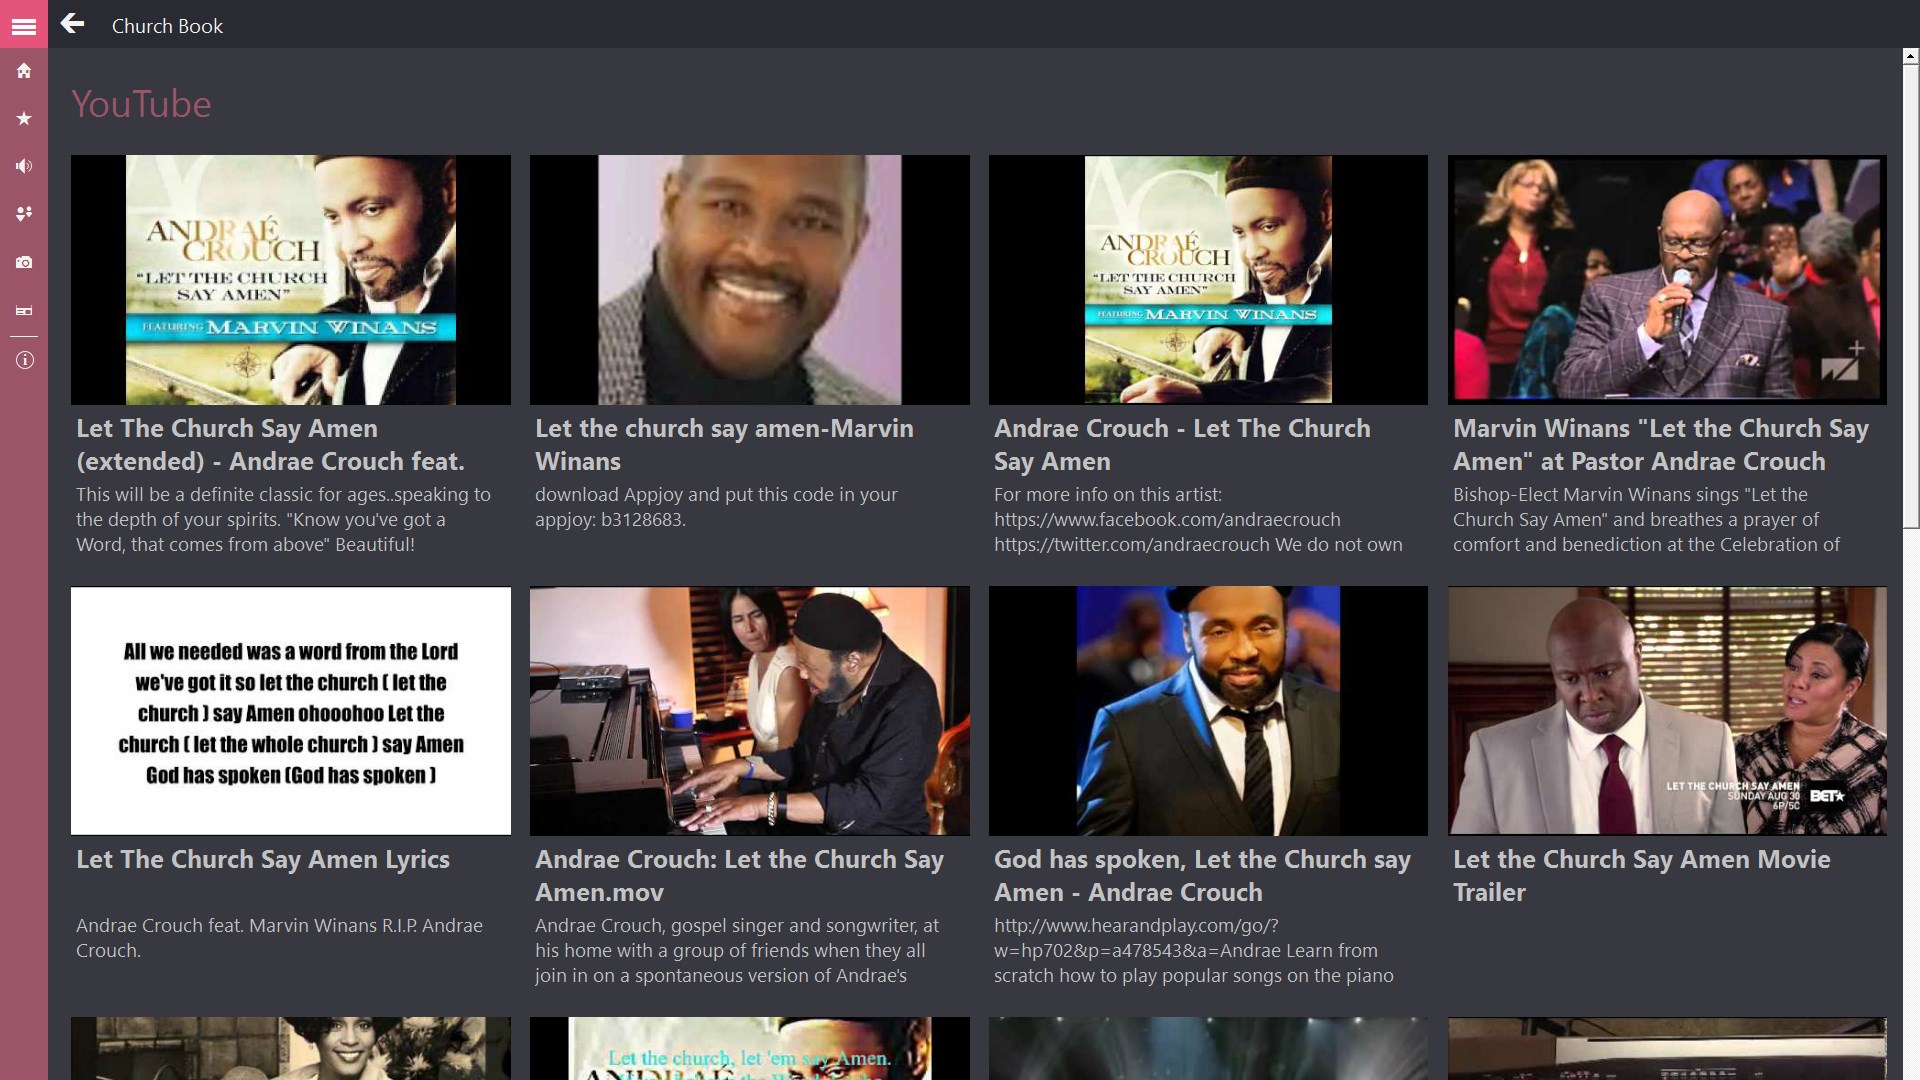
Task: Open the third Andrae Crouch album cover thumbnail
Action: click(x=1208, y=280)
